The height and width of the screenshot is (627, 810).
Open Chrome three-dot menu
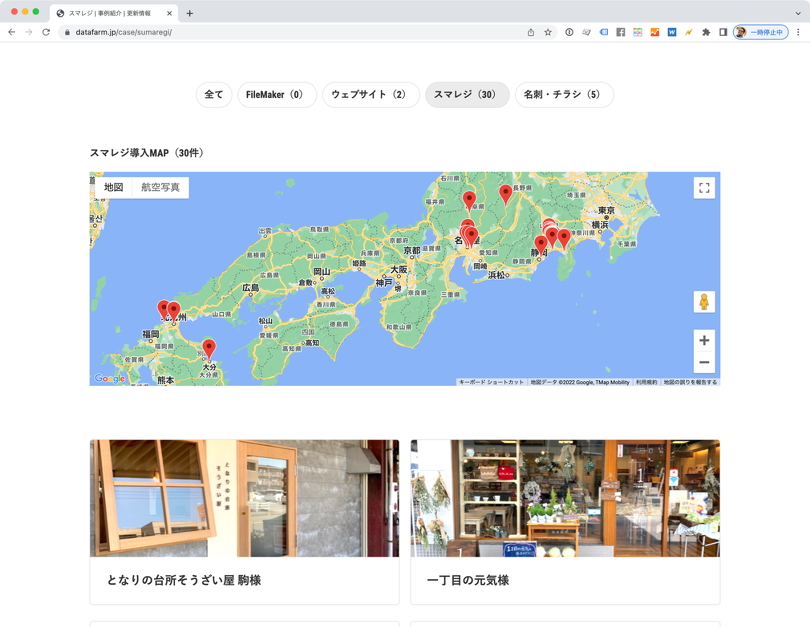(x=798, y=32)
